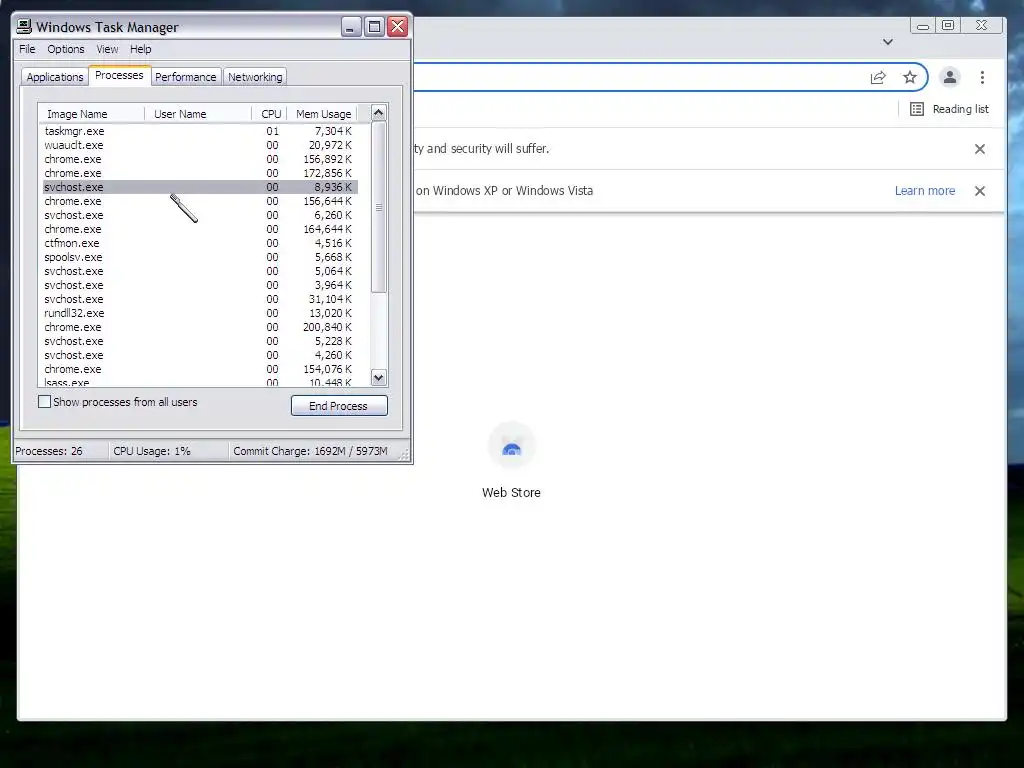Screen dimensions: 1024x768
Task: Sort by User Name column header
Action: (x=198, y=114)
